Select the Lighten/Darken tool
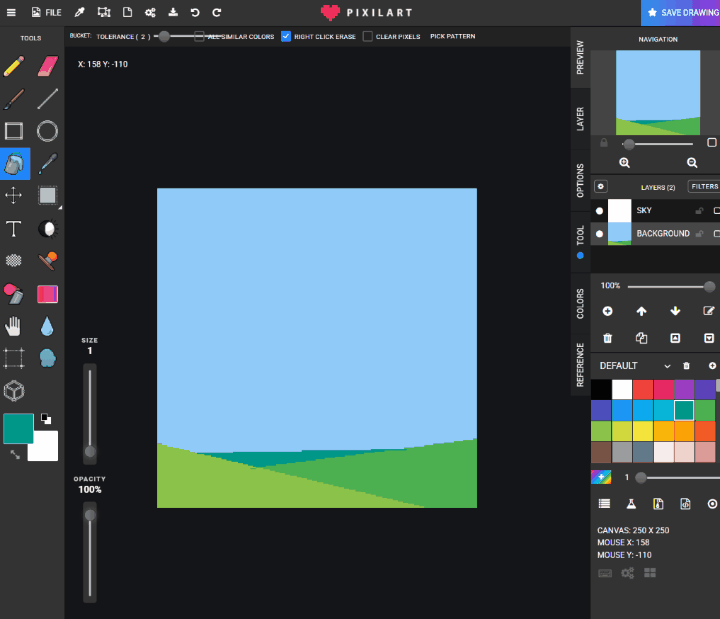This screenshot has height=619, width=720. click(x=47, y=228)
